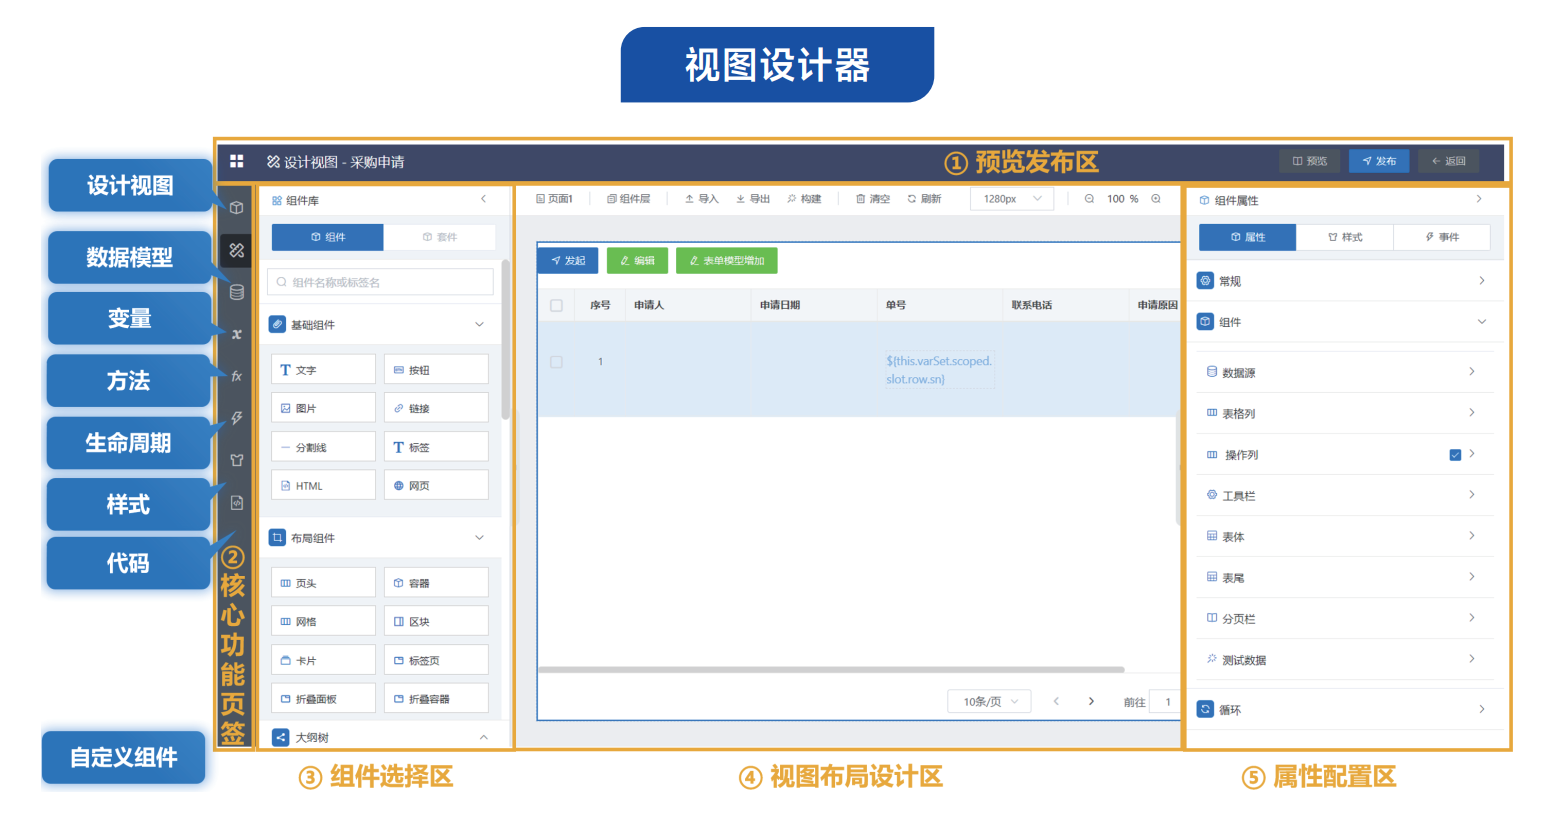Open the 变量 panel via the x icon
Viewport: 1550px width, 838px height.
(236, 334)
